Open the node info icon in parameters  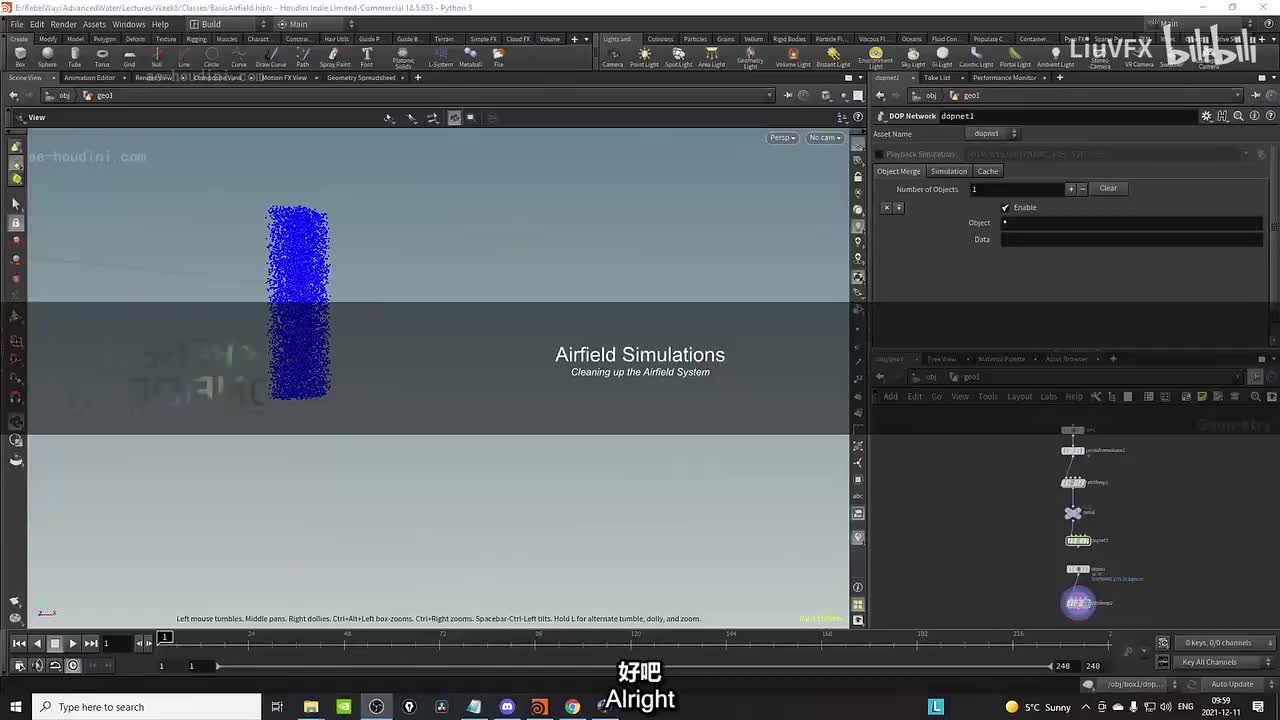pyautogui.click(x=1254, y=116)
